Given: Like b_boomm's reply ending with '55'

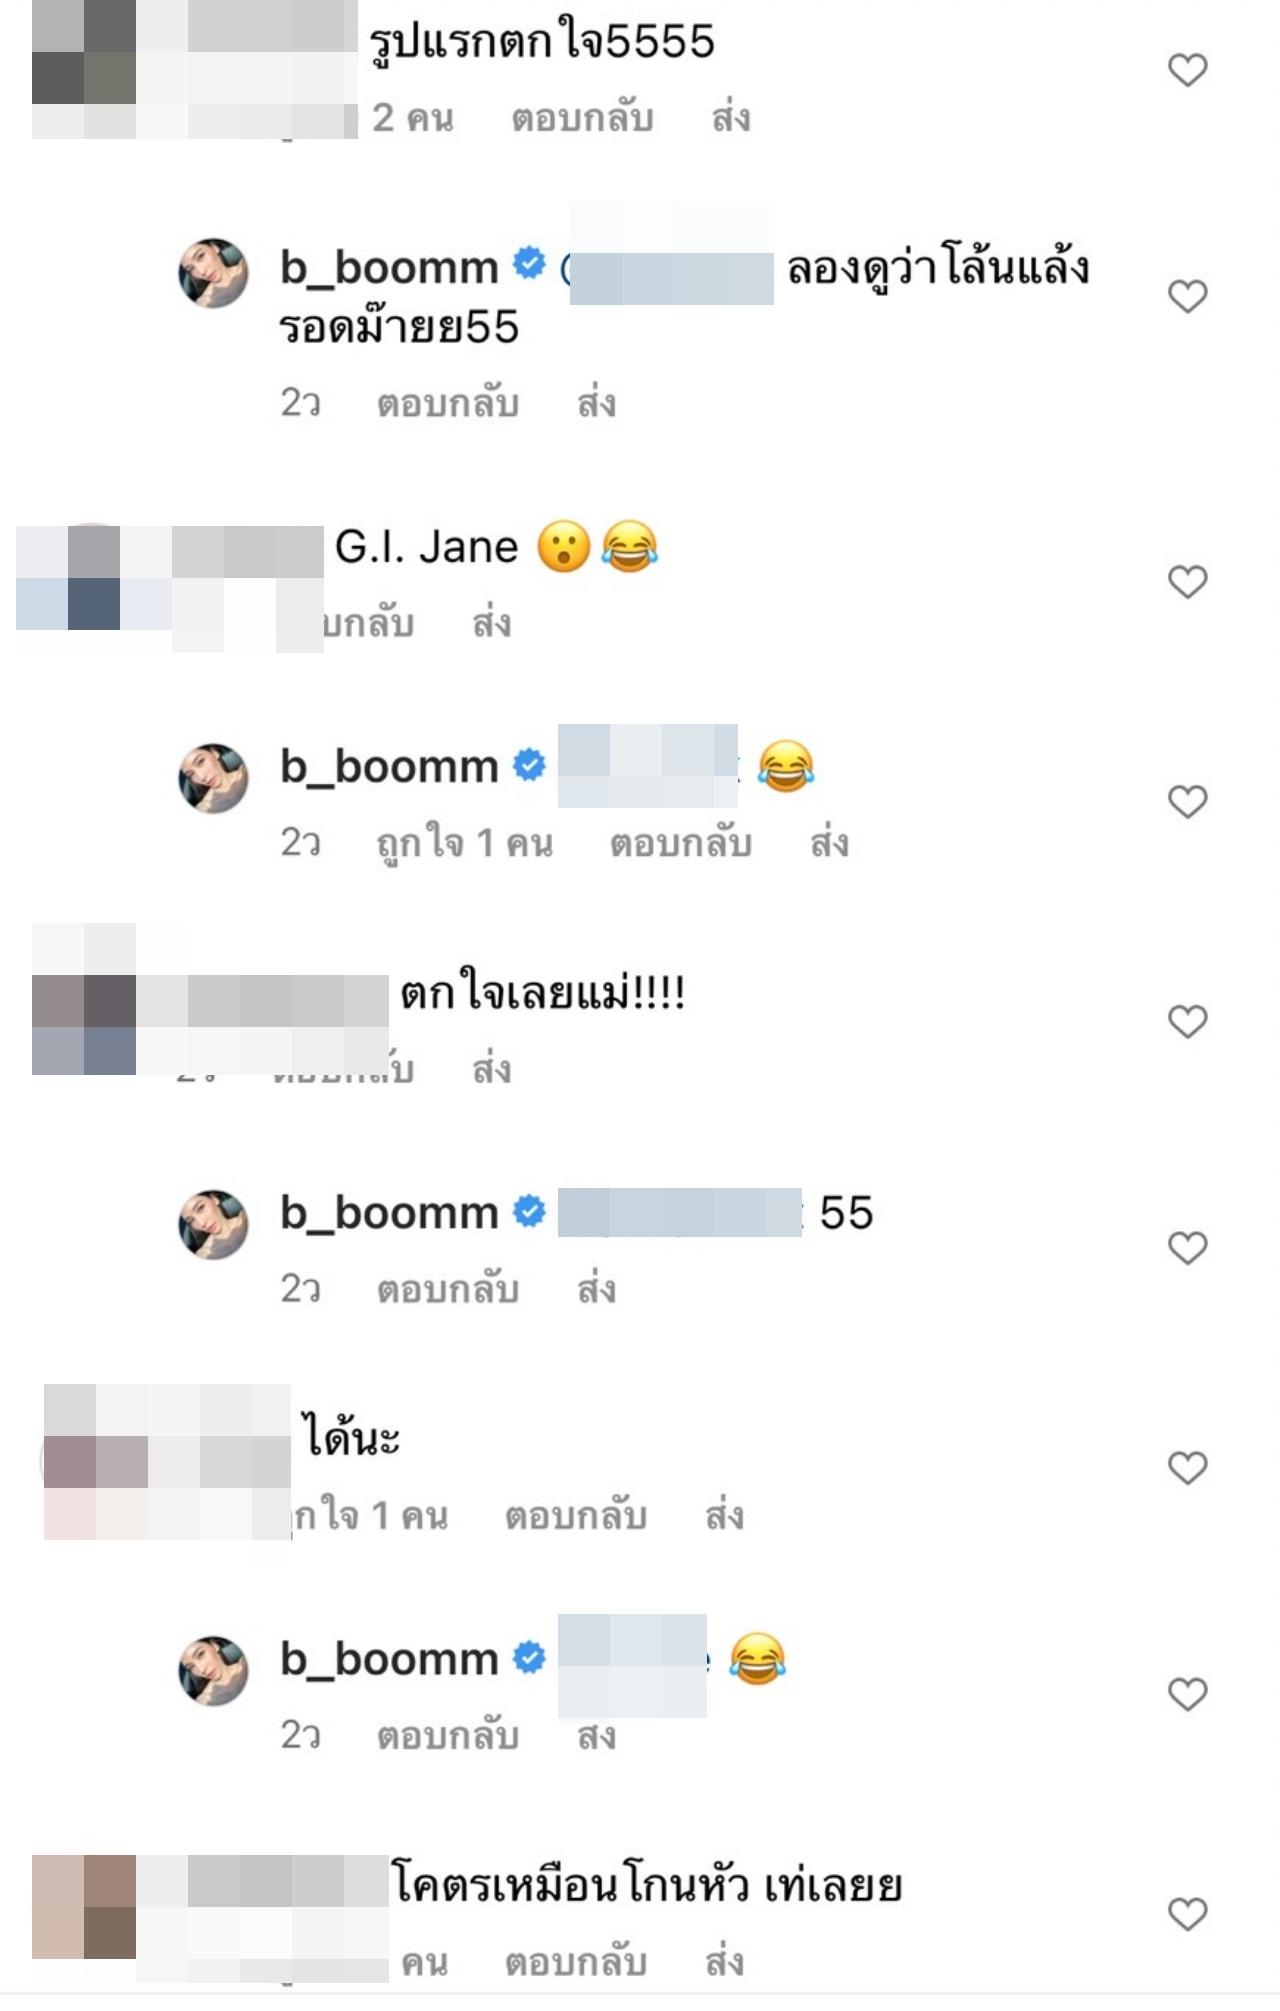Looking at the screenshot, I should (1188, 1247).
